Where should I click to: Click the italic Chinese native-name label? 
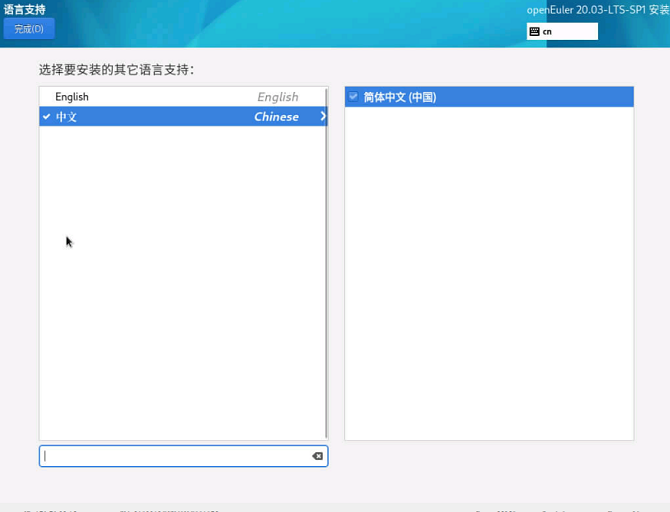pyautogui.click(x=276, y=117)
